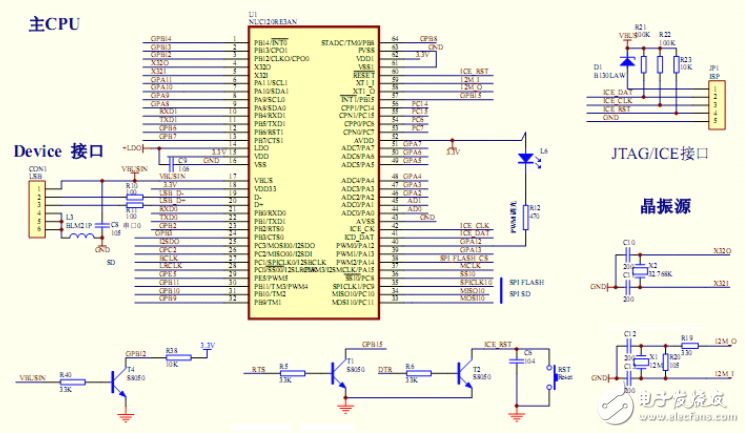Click the Device 接口 section heading
The height and width of the screenshot is (433, 745).
click(x=59, y=151)
